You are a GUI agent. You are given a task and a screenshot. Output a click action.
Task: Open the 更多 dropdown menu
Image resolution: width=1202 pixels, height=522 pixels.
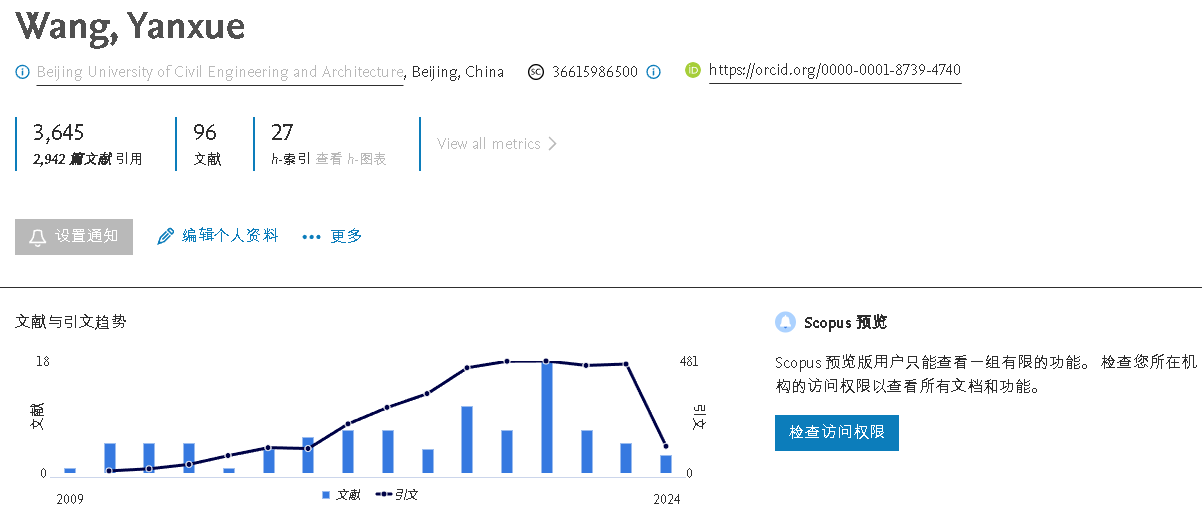coord(345,237)
